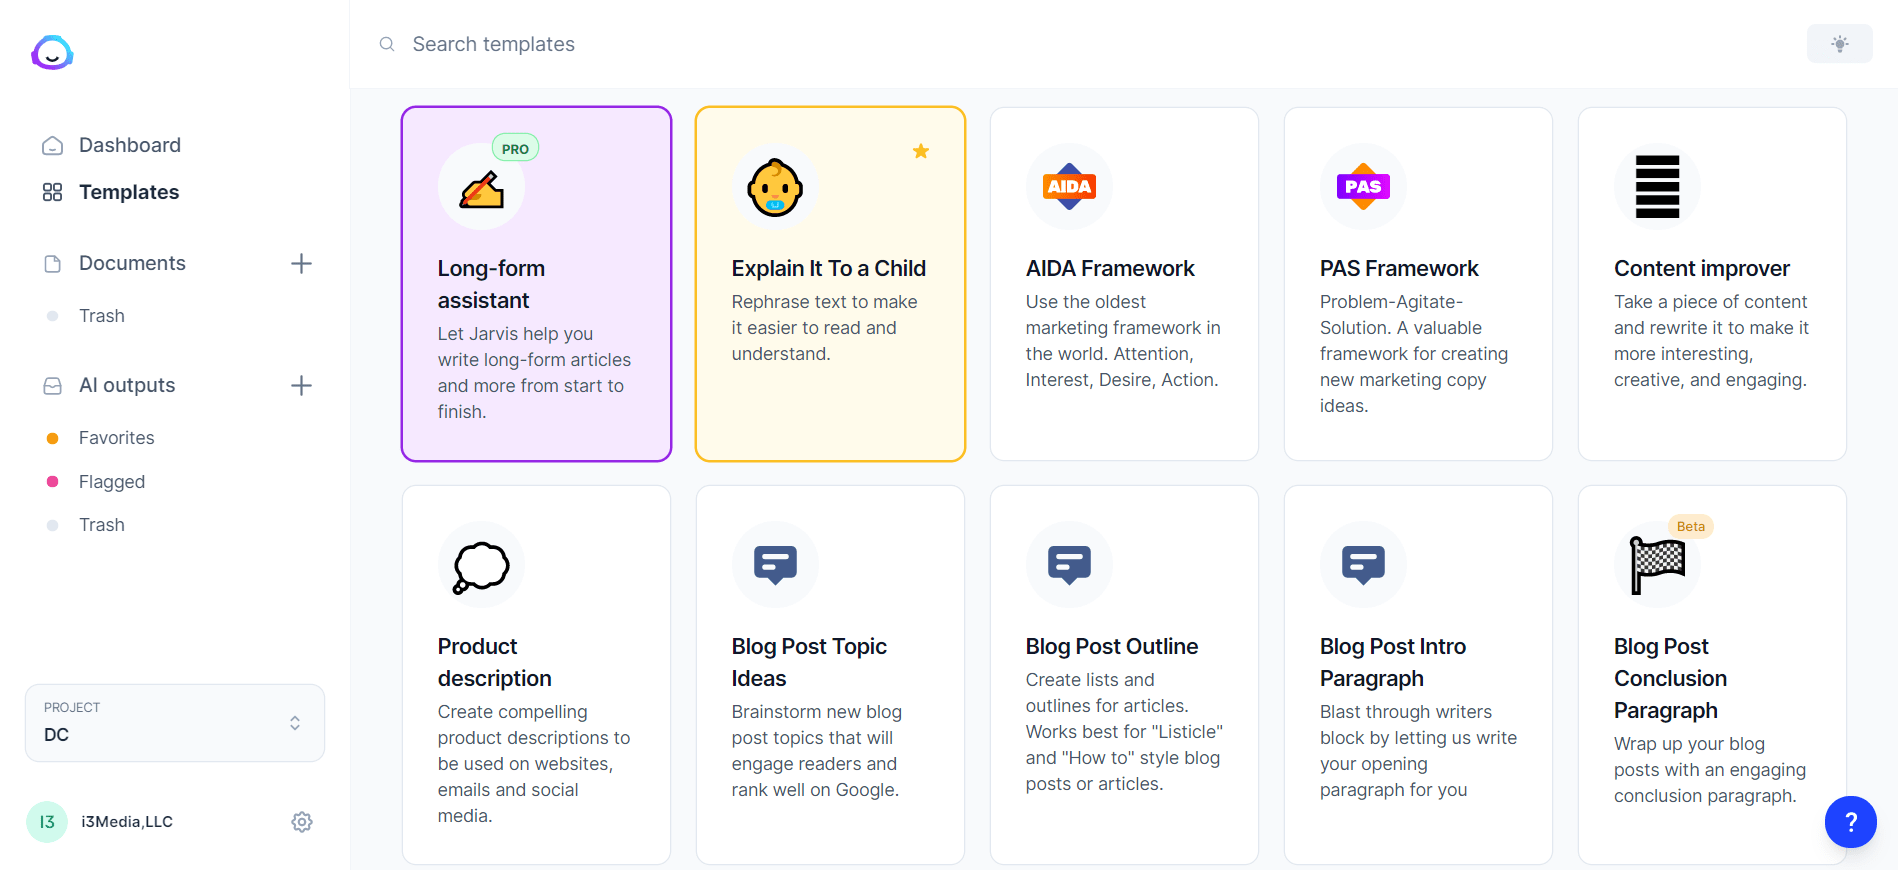This screenshot has height=870, width=1898.
Task: Show Favorites outputs
Action: click(x=117, y=438)
